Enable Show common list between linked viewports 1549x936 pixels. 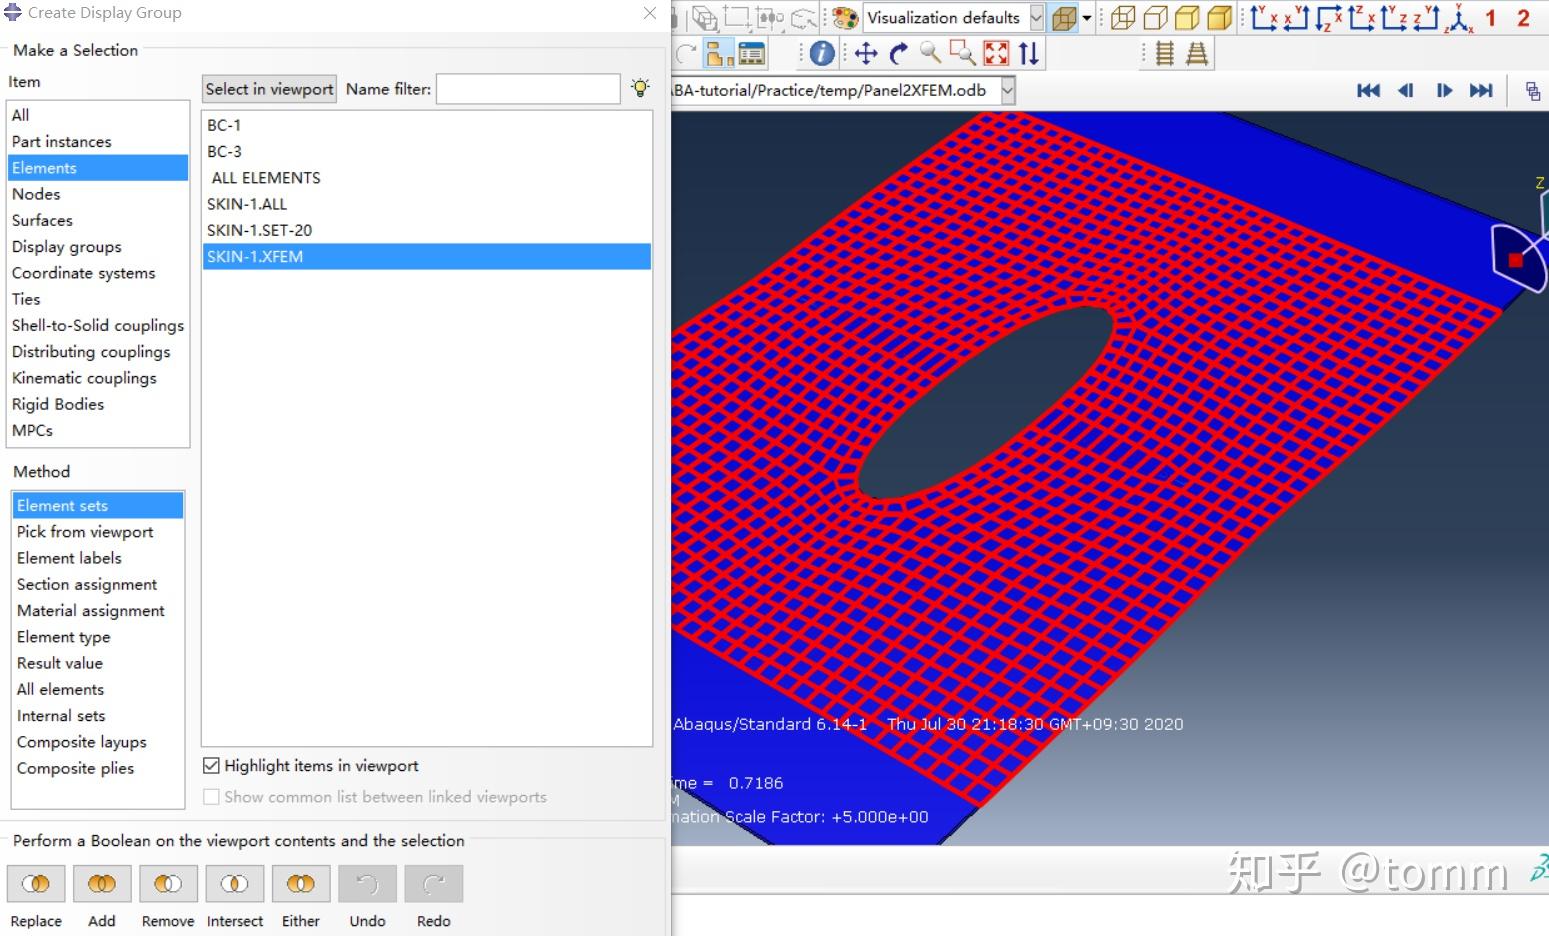tap(211, 797)
